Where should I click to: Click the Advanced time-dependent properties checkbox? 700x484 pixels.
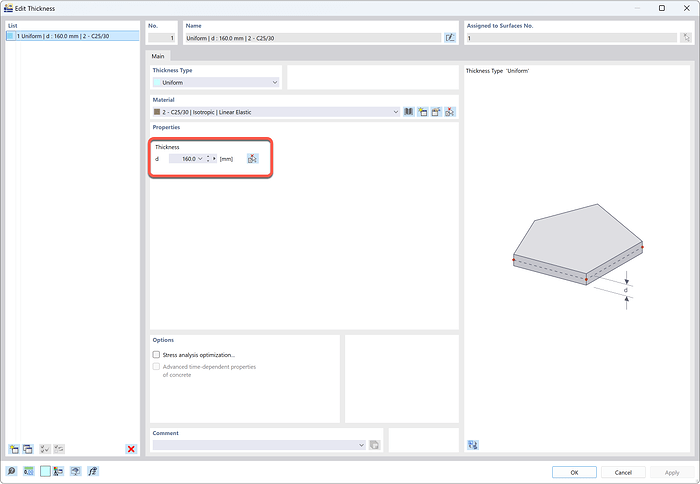pyautogui.click(x=156, y=367)
